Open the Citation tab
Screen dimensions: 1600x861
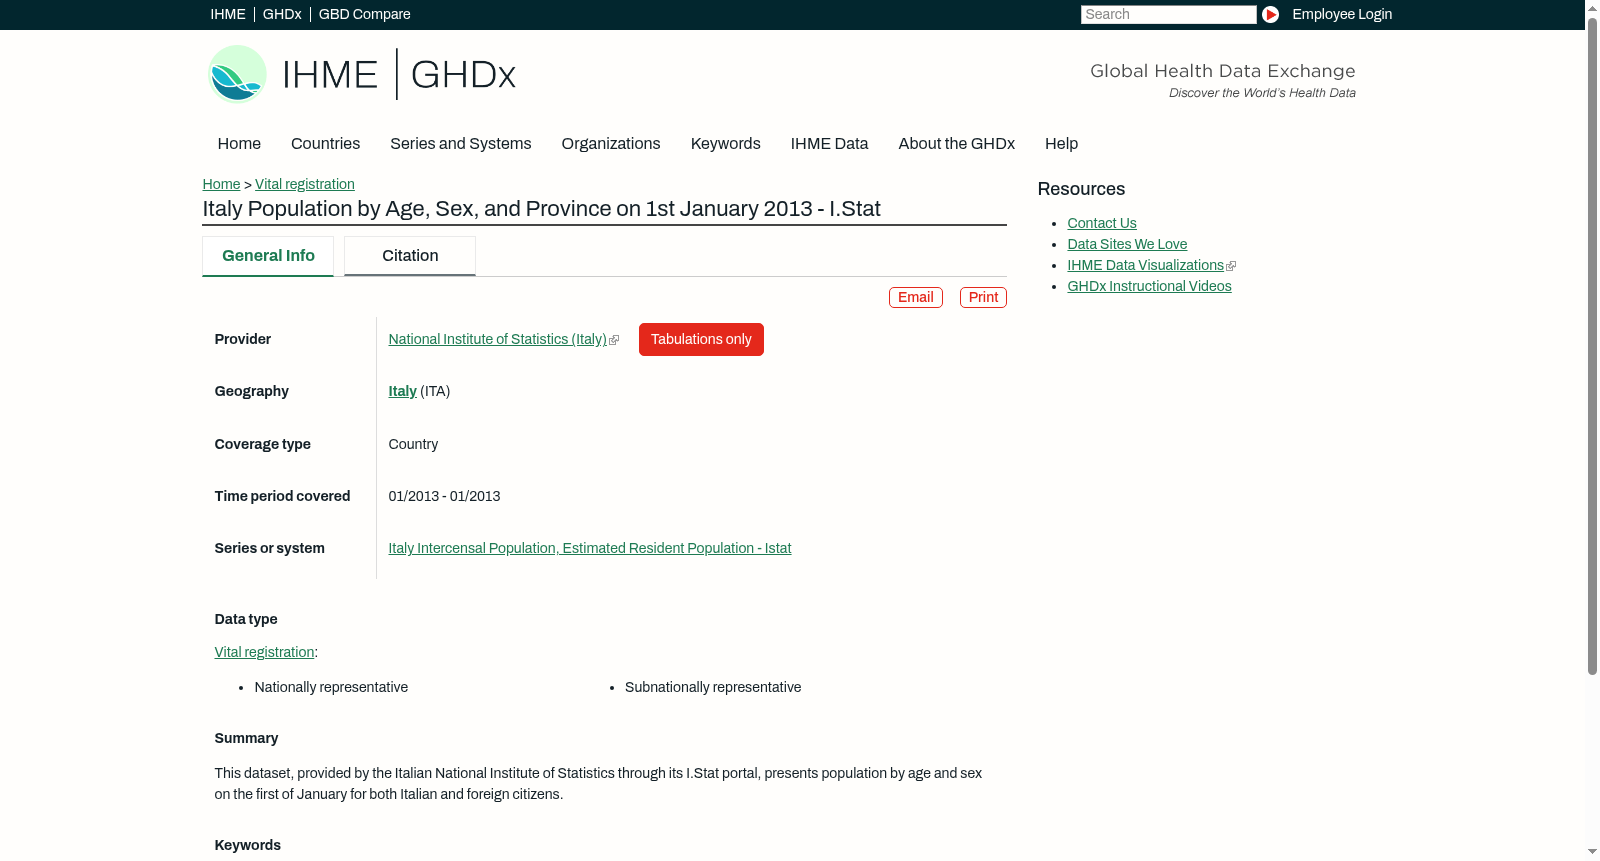point(410,256)
